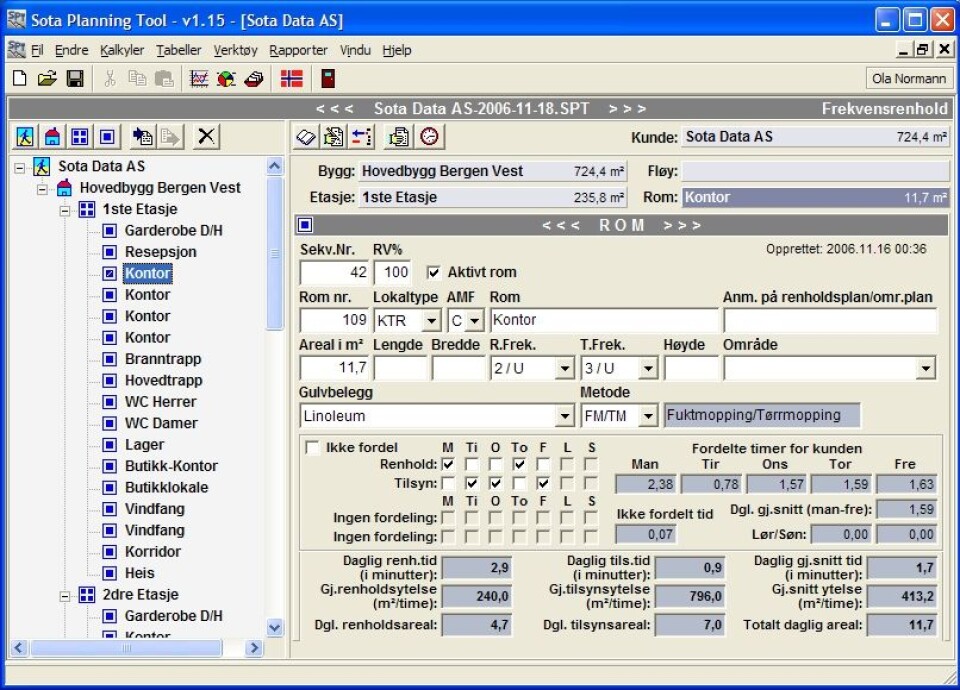960x690 pixels.
Task: Open the R.Frek. 2/U dropdown
Action: (x=564, y=369)
